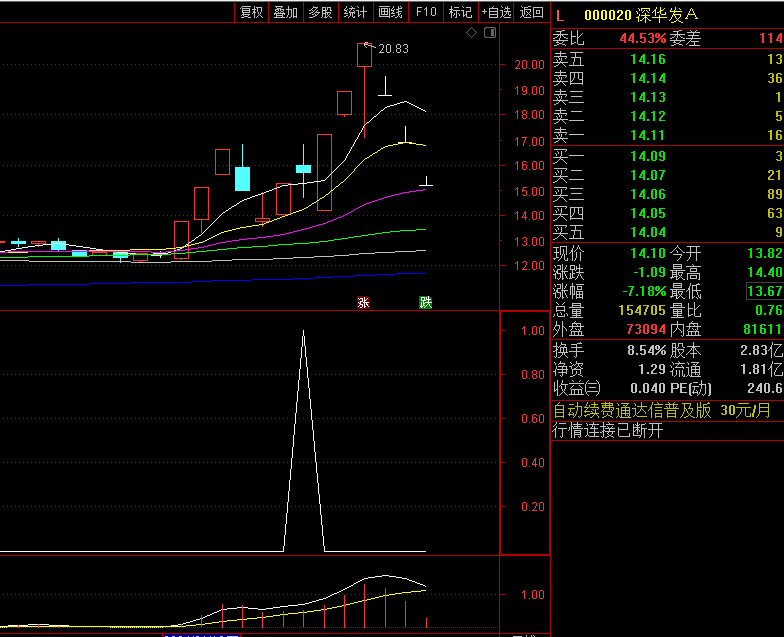
Task: Click the diamond icon above the chart
Action: pyautogui.click(x=472, y=33)
